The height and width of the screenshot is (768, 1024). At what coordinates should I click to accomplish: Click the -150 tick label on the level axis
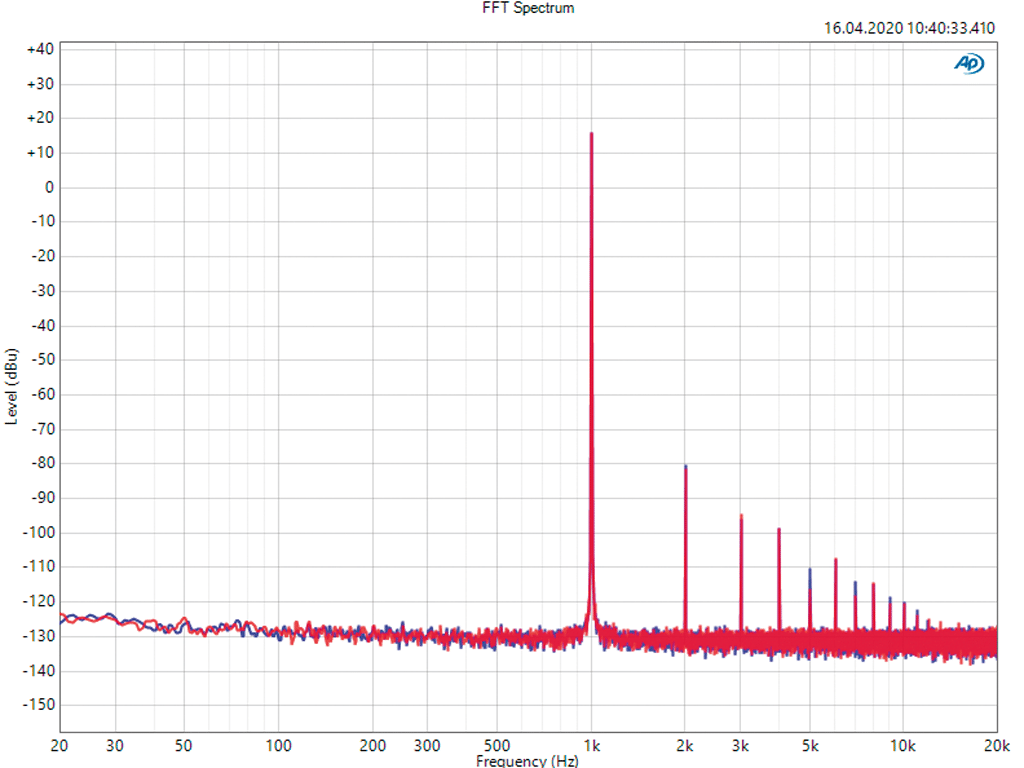[x=38, y=705]
